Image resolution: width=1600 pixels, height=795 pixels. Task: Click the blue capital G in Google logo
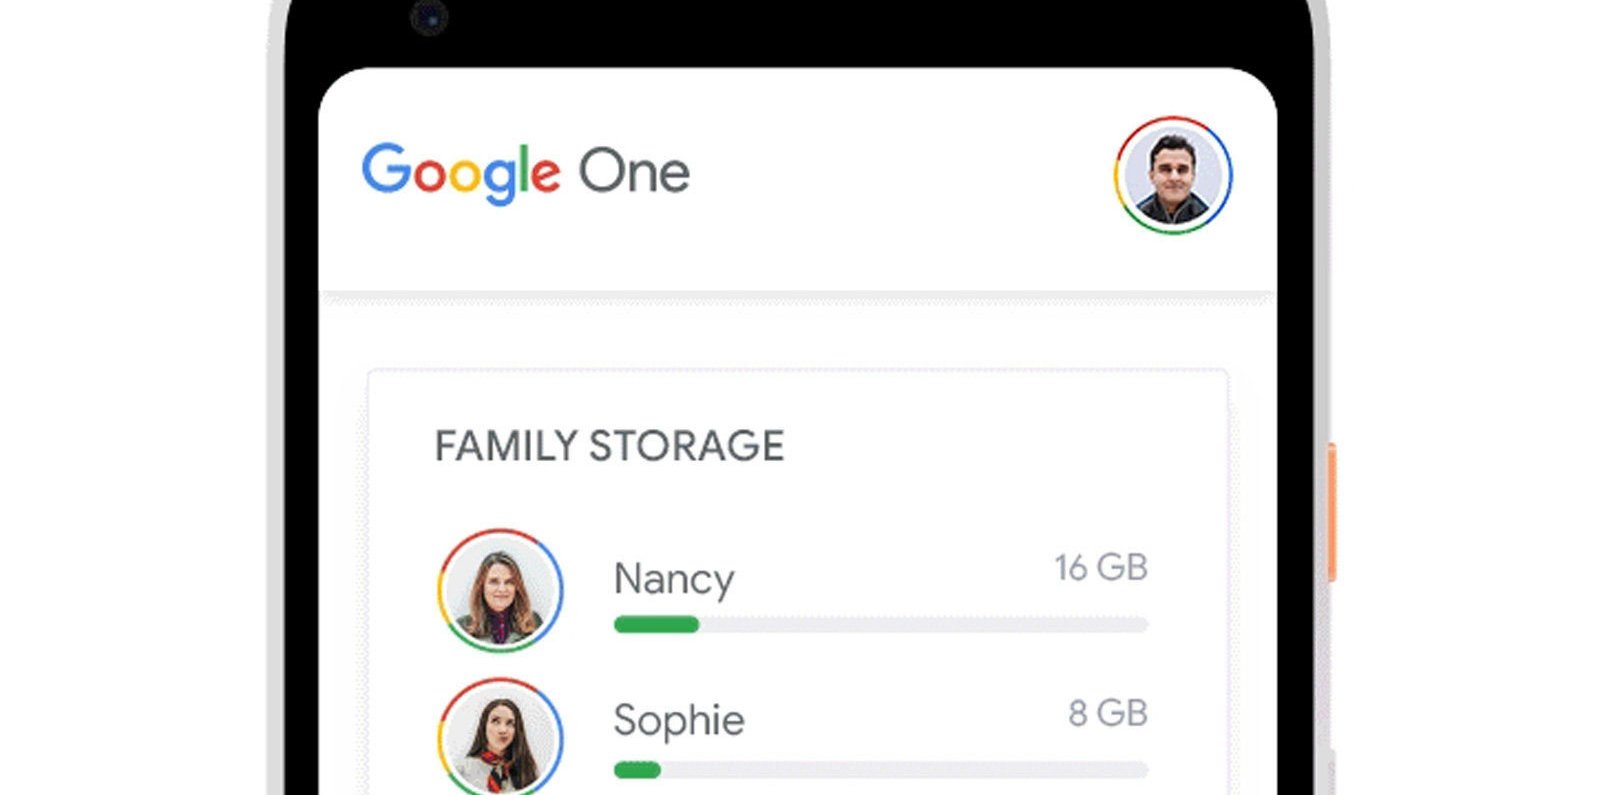tap(386, 169)
